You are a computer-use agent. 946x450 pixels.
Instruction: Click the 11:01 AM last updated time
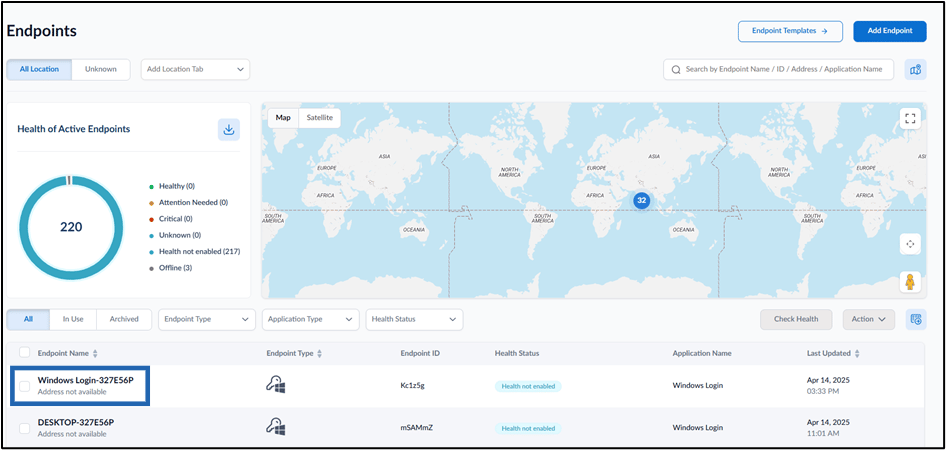coord(821,434)
